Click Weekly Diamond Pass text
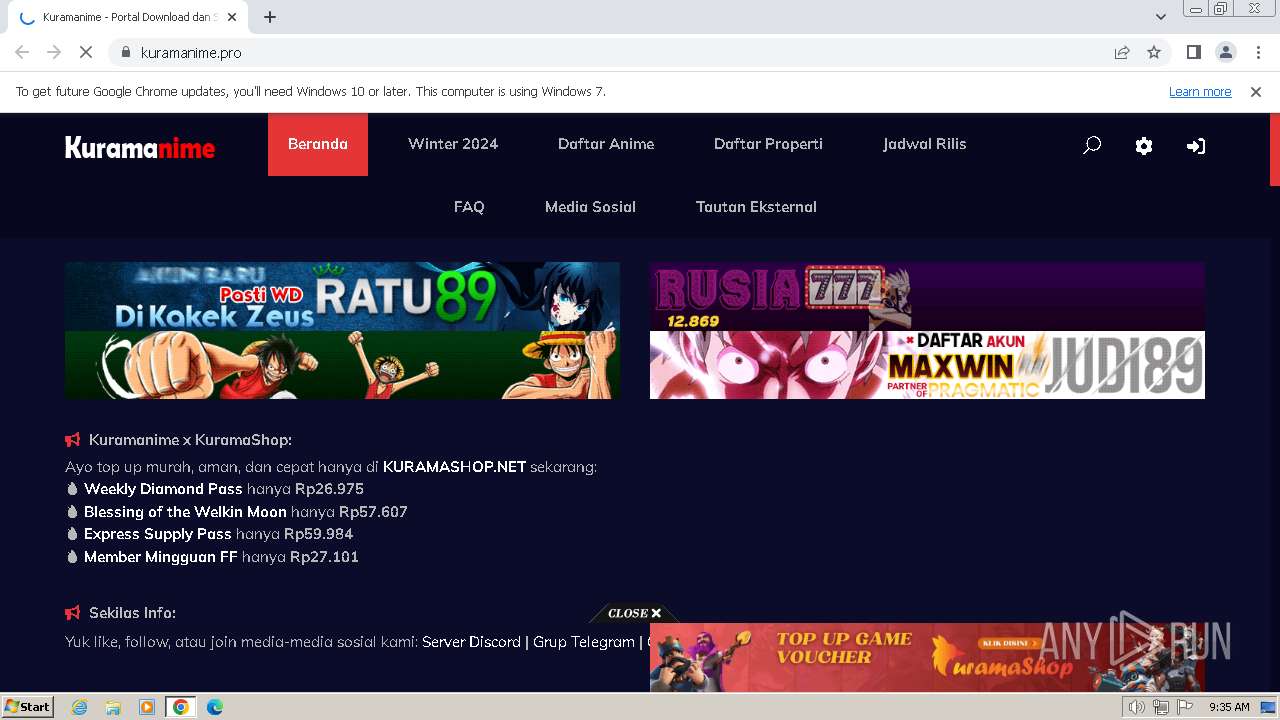Viewport: 1280px width, 720px height. click(163, 489)
